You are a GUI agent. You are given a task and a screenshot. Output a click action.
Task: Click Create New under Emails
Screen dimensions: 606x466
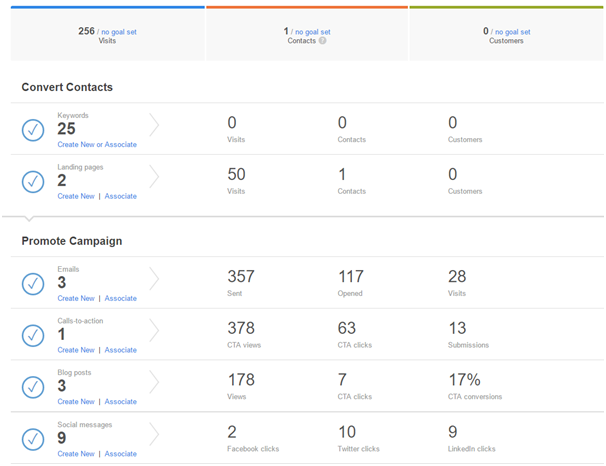76,298
